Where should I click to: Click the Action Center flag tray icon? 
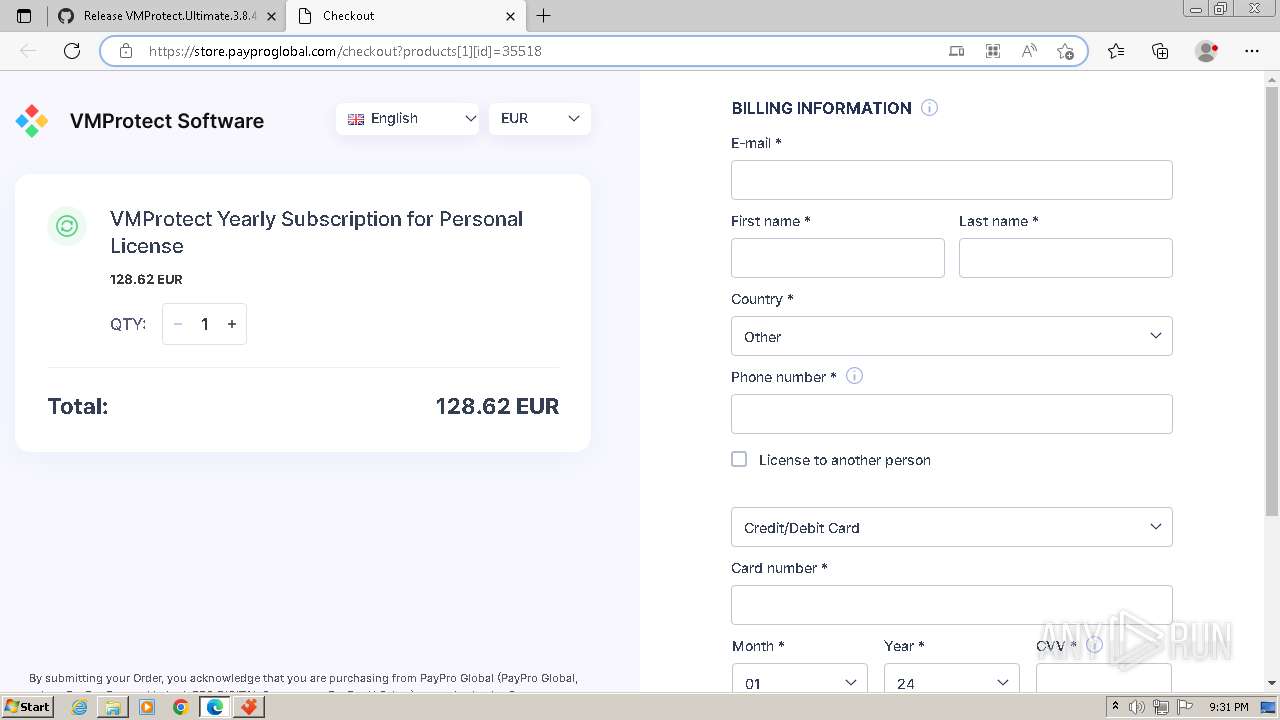pyautogui.click(x=1184, y=707)
